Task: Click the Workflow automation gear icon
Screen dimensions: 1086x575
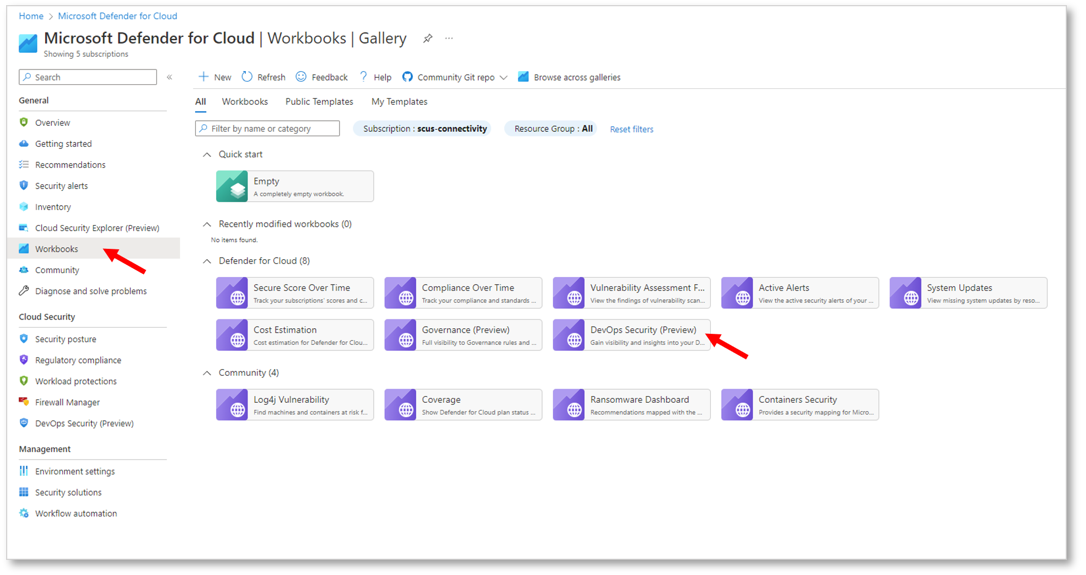Action: pyautogui.click(x=24, y=513)
